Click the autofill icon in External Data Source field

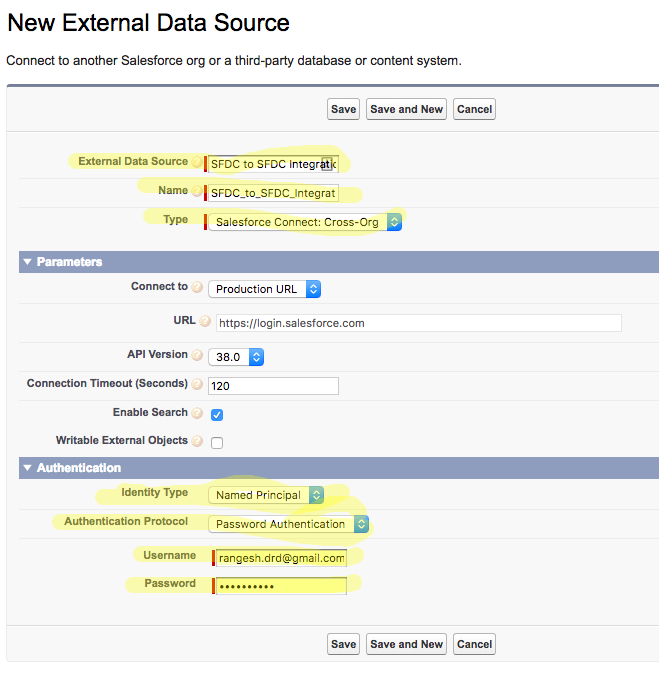tap(327, 164)
